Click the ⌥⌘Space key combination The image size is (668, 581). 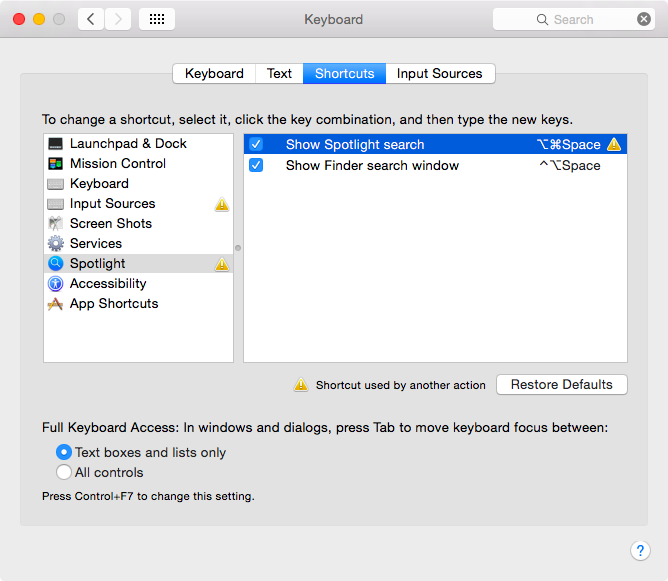coord(569,145)
